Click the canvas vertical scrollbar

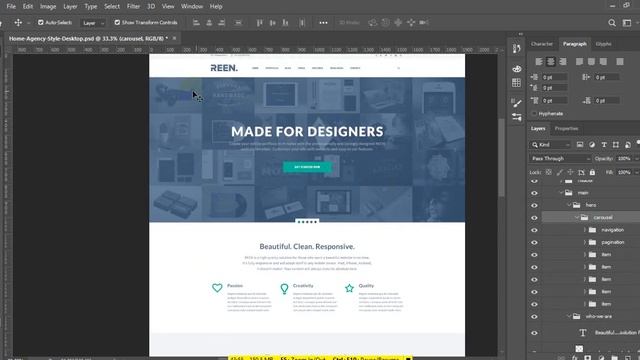pyautogui.click(x=502, y=158)
